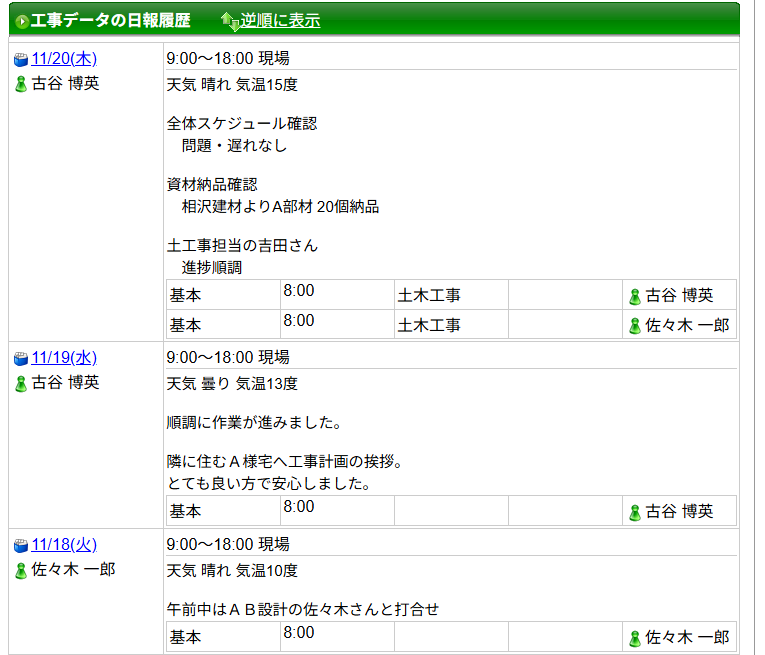The height and width of the screenshot is (655, 765).
Task: Click the reverse-order arrows icon beside 逆順に表示
Action: [229, 21]
